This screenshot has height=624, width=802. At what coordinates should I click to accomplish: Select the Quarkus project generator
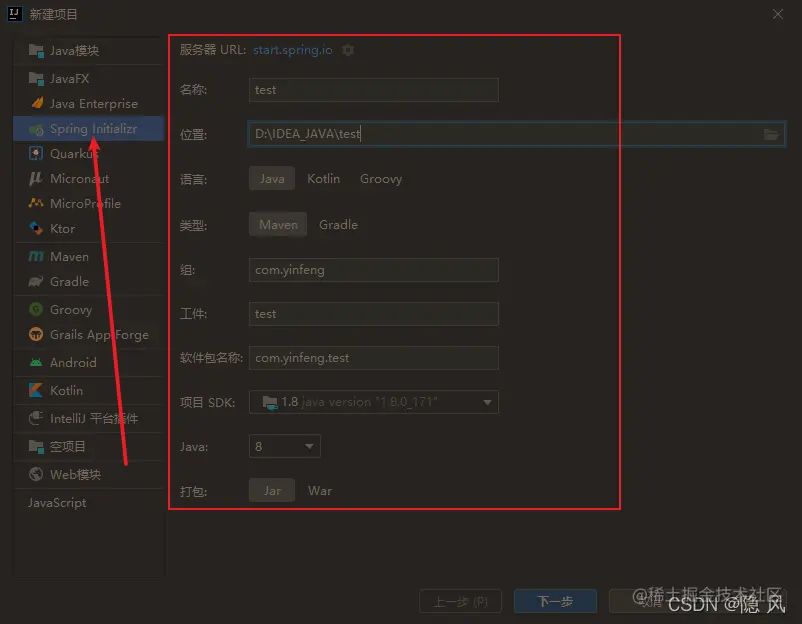(74, 153)
